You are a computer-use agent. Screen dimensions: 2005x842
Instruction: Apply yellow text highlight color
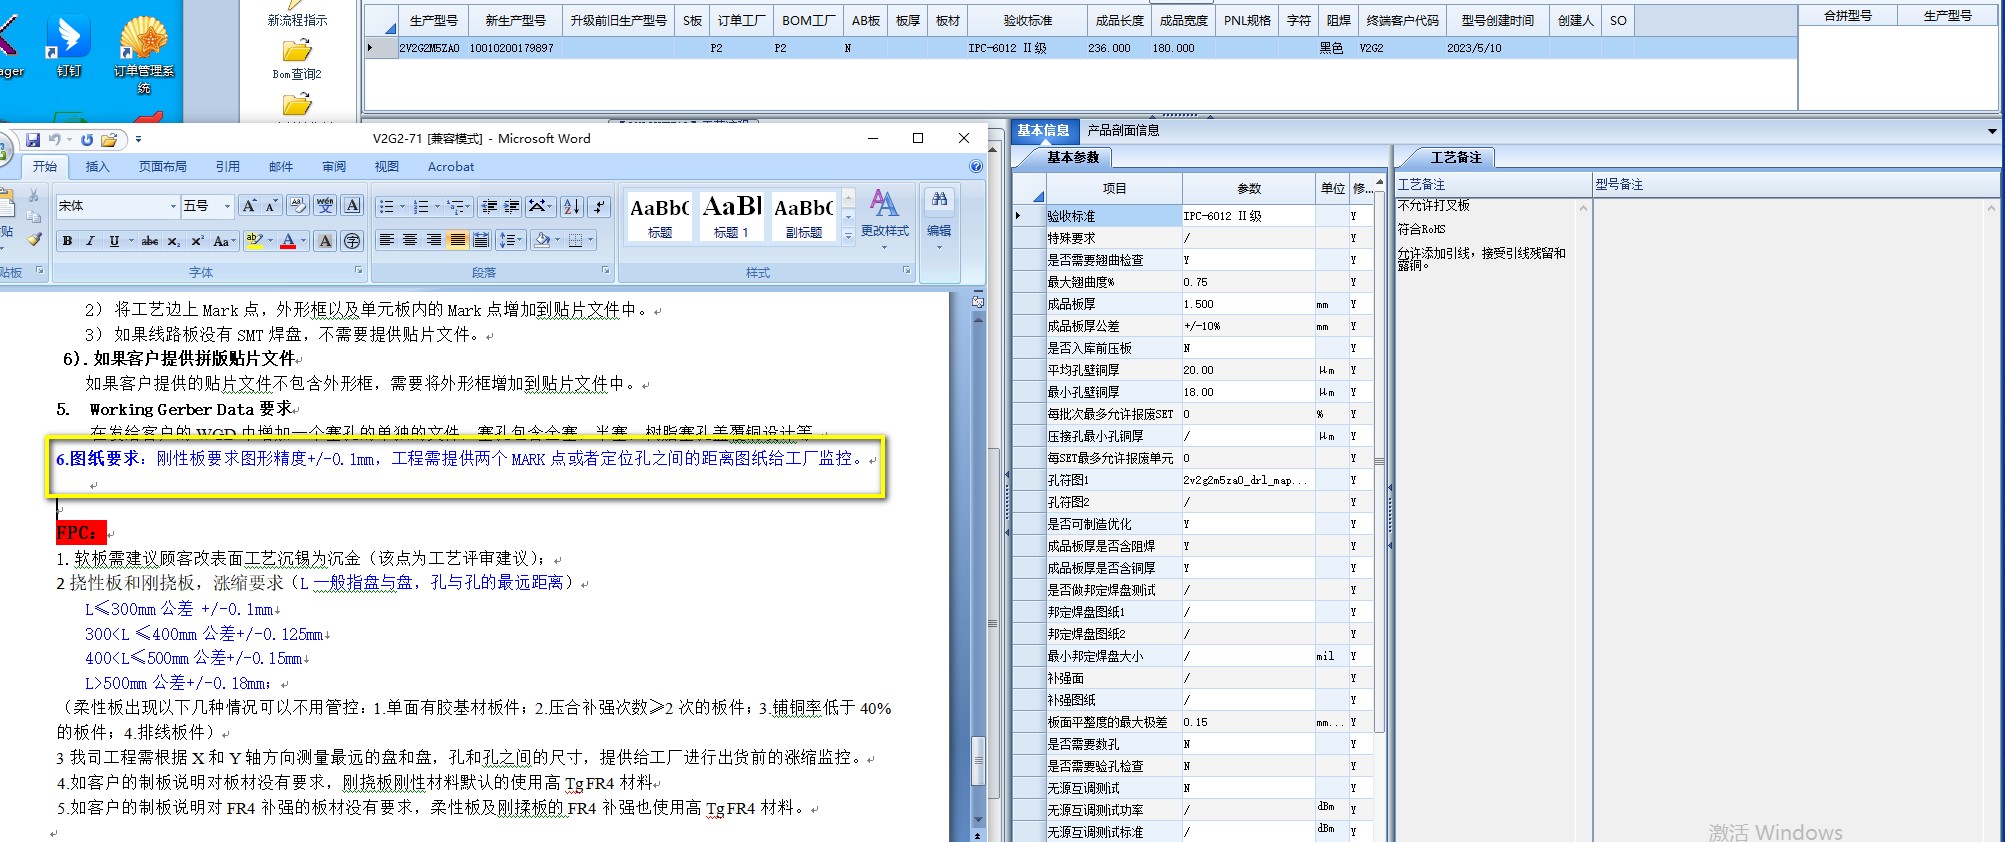[254, 241]
